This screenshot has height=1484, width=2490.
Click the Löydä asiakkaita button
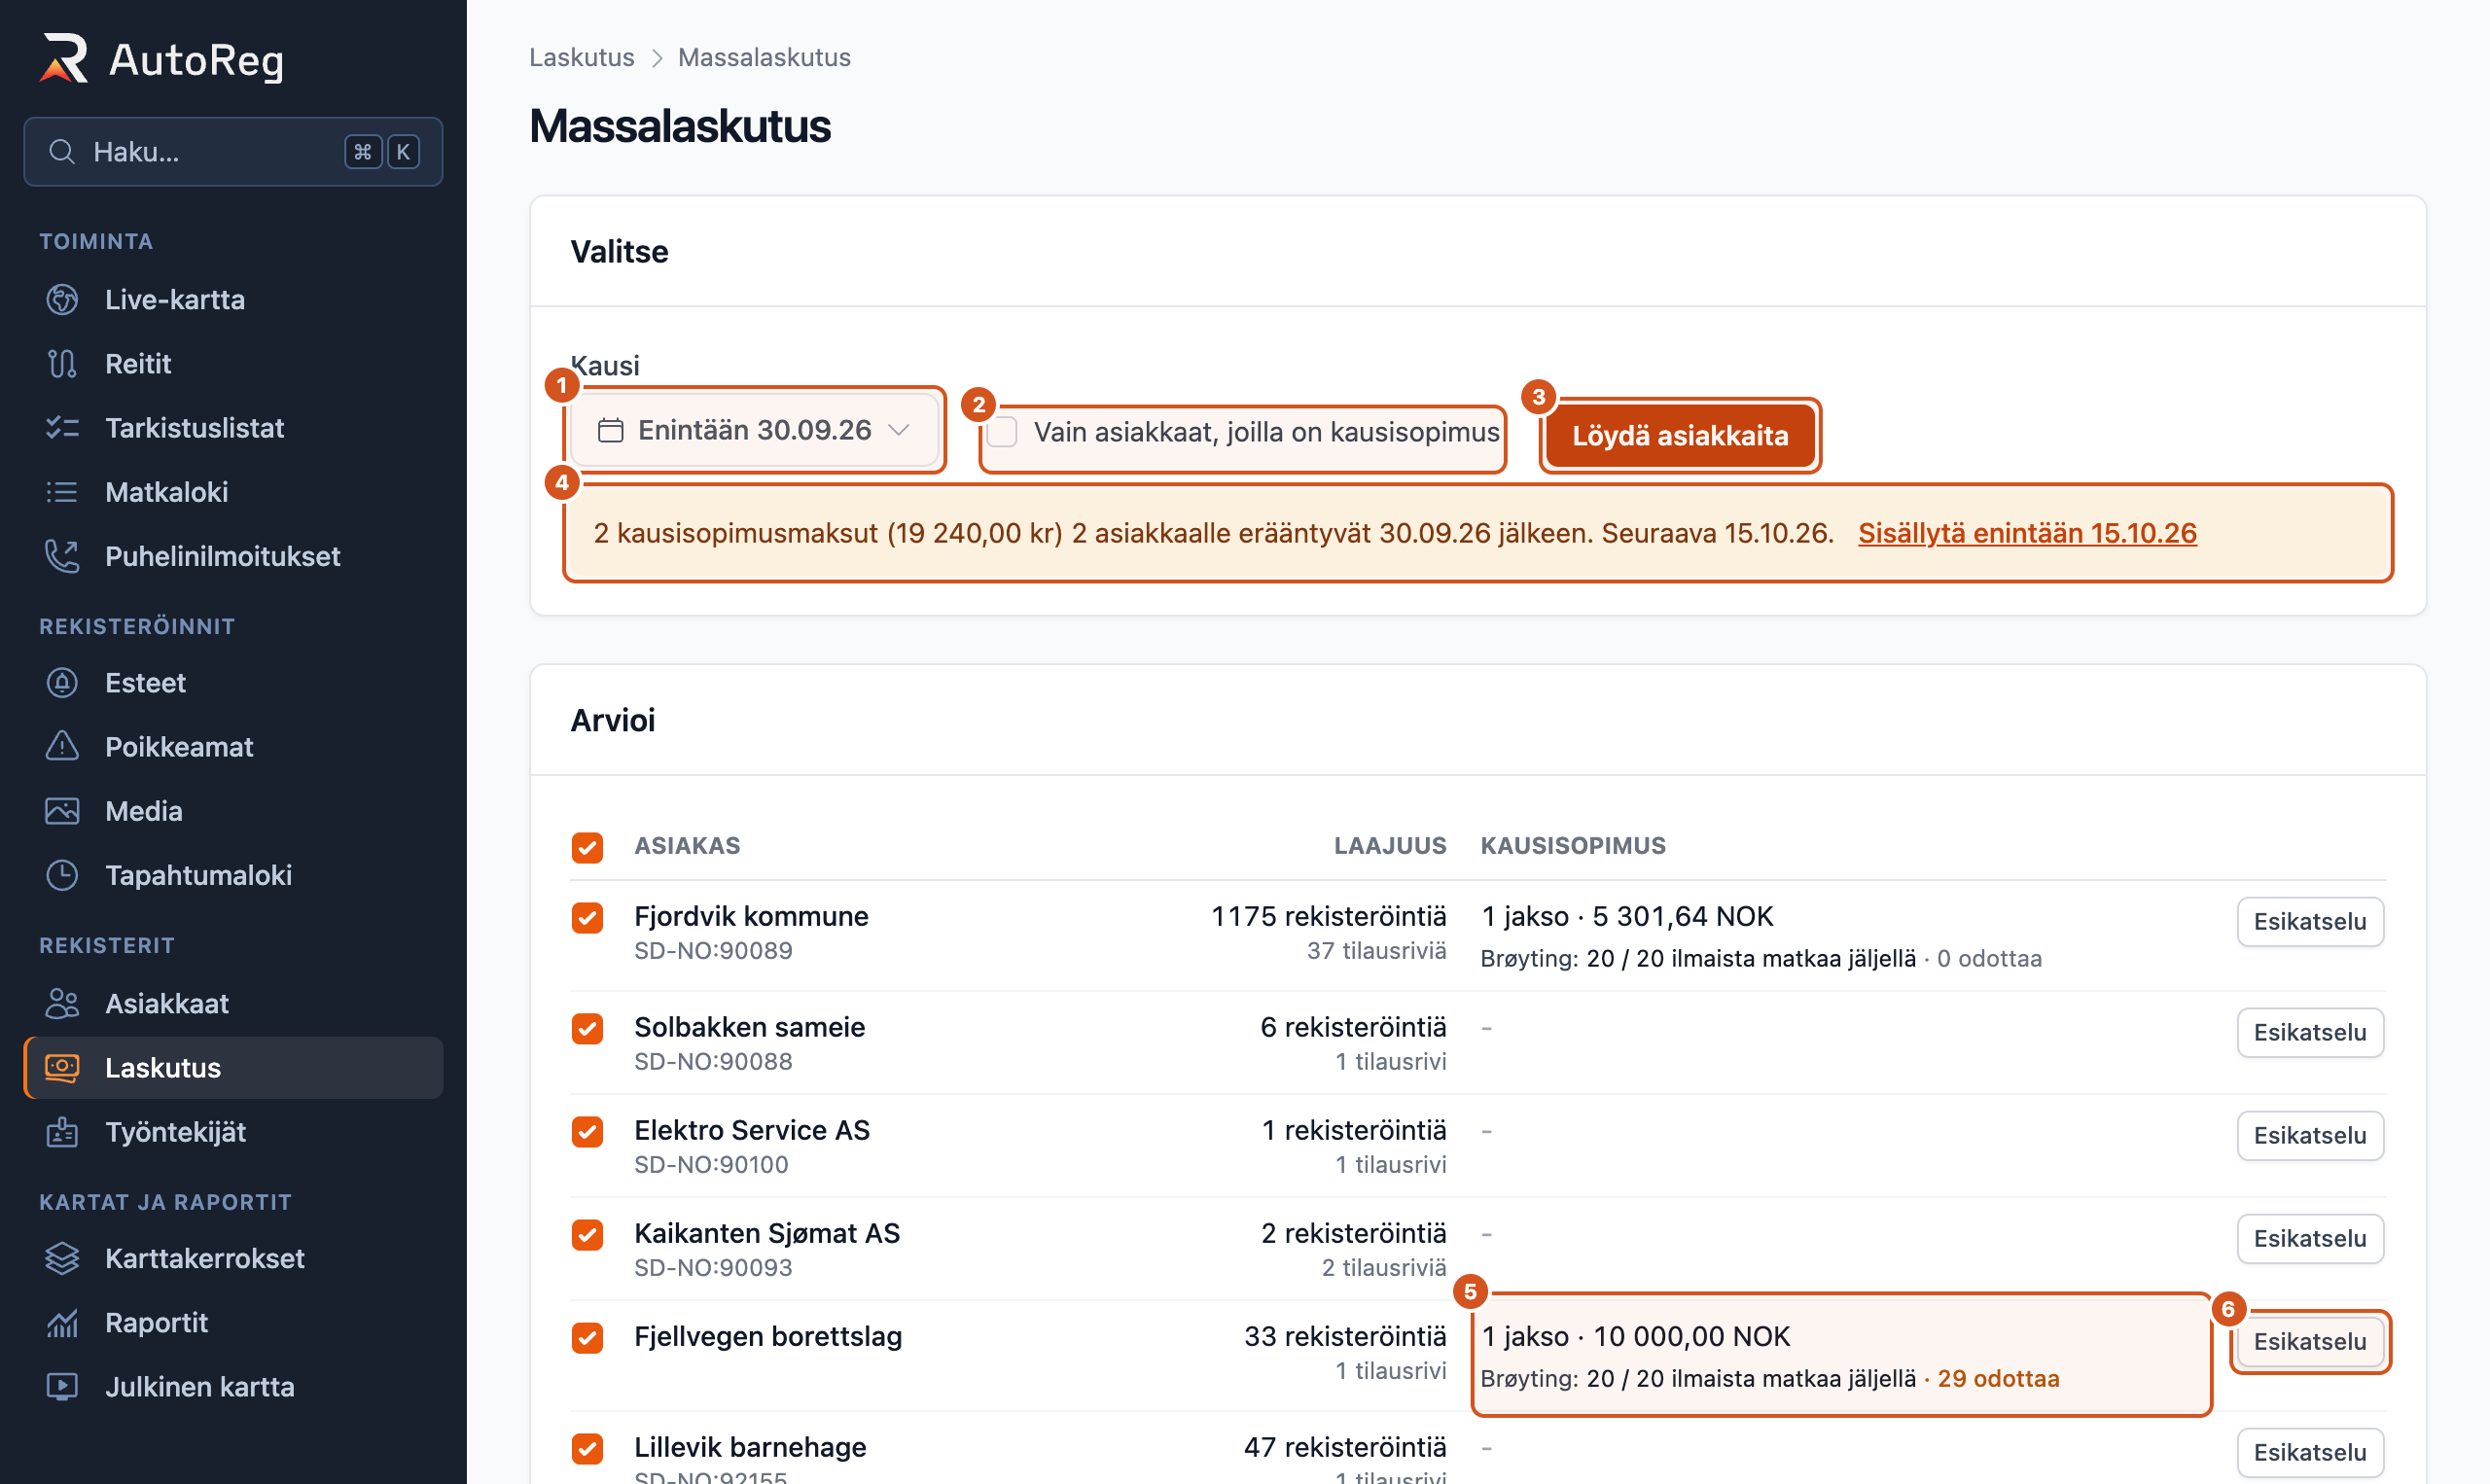(x=1680, y=436)
